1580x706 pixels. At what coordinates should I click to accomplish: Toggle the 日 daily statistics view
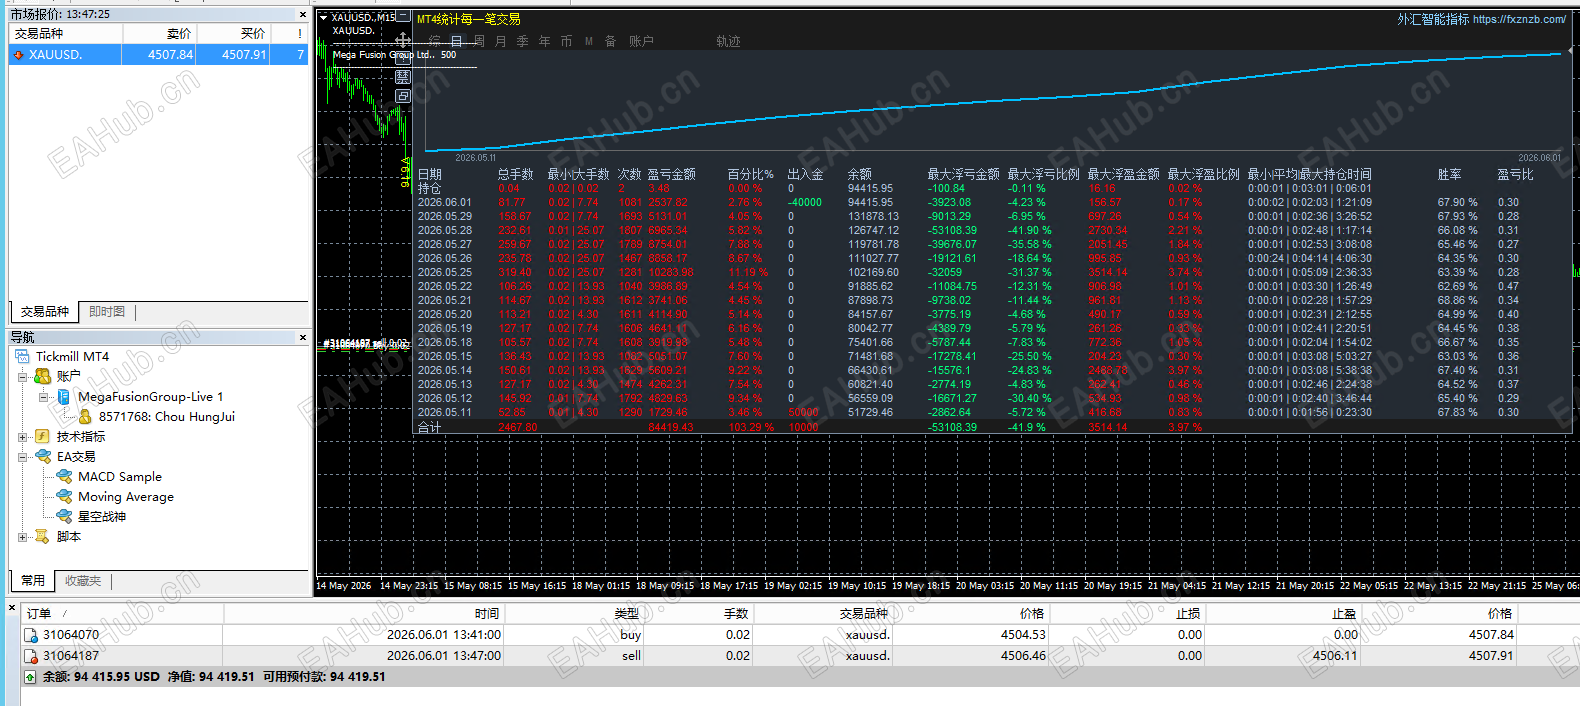[x=457, y=41]
